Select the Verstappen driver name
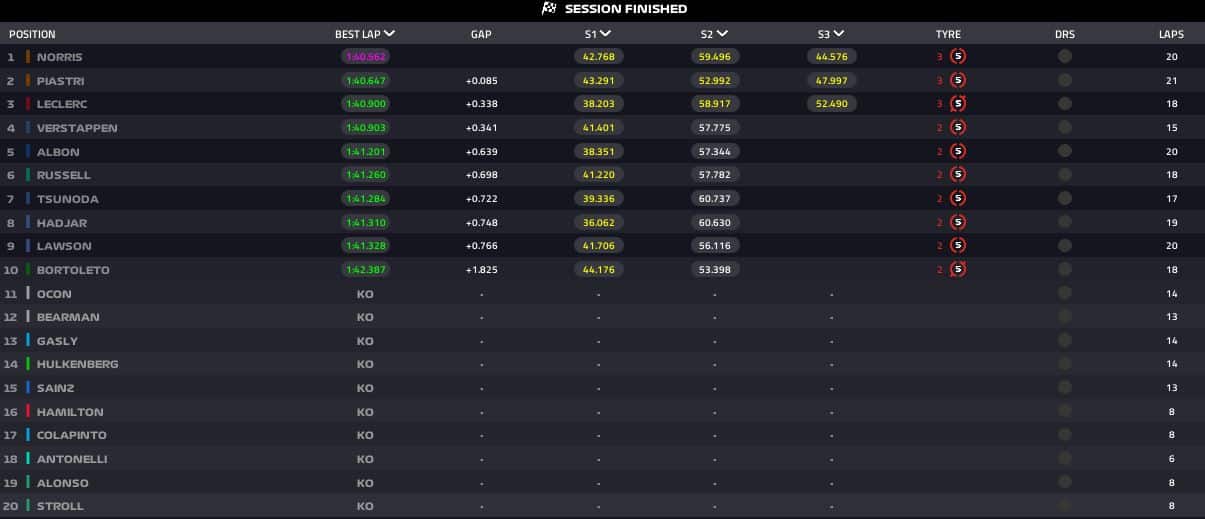The height and width of the screenshot is (519, 1205). [x=77, y=128]
